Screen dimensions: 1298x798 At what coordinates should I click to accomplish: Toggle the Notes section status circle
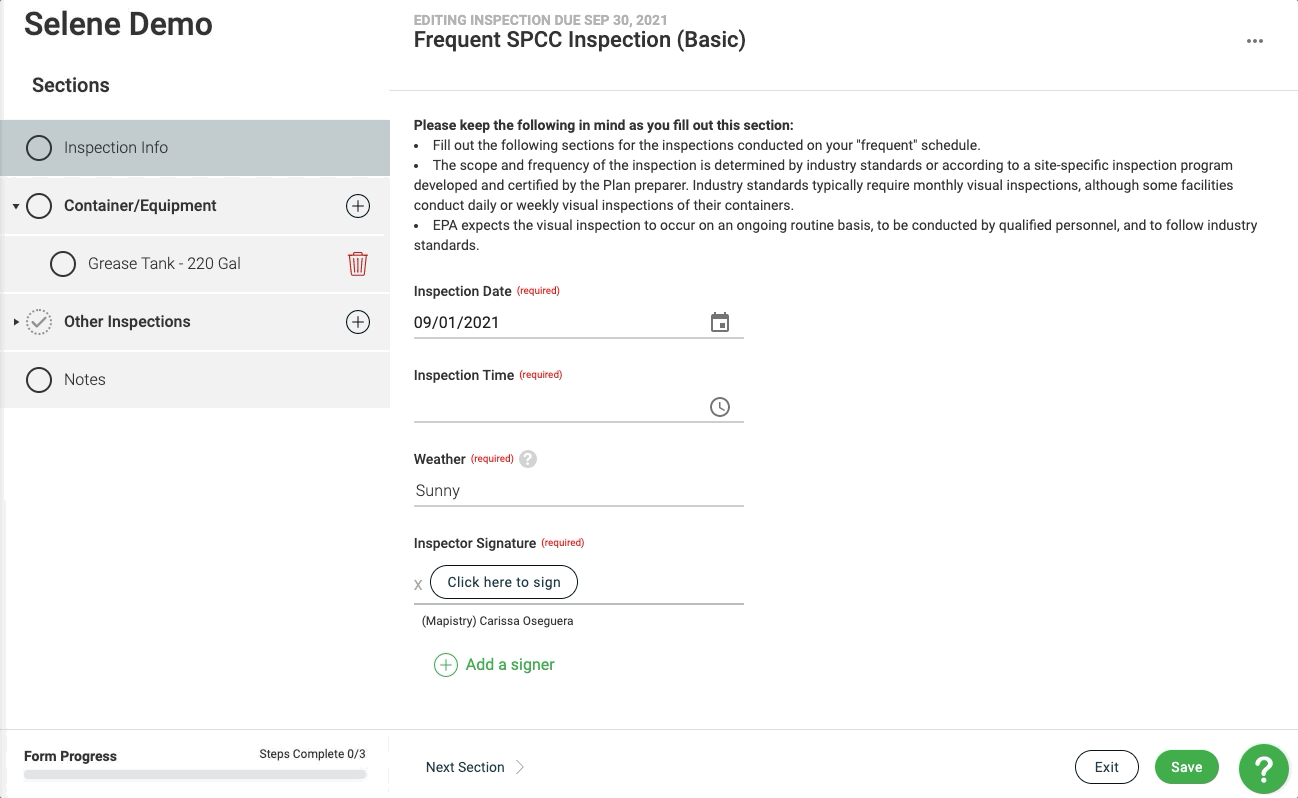39,380
